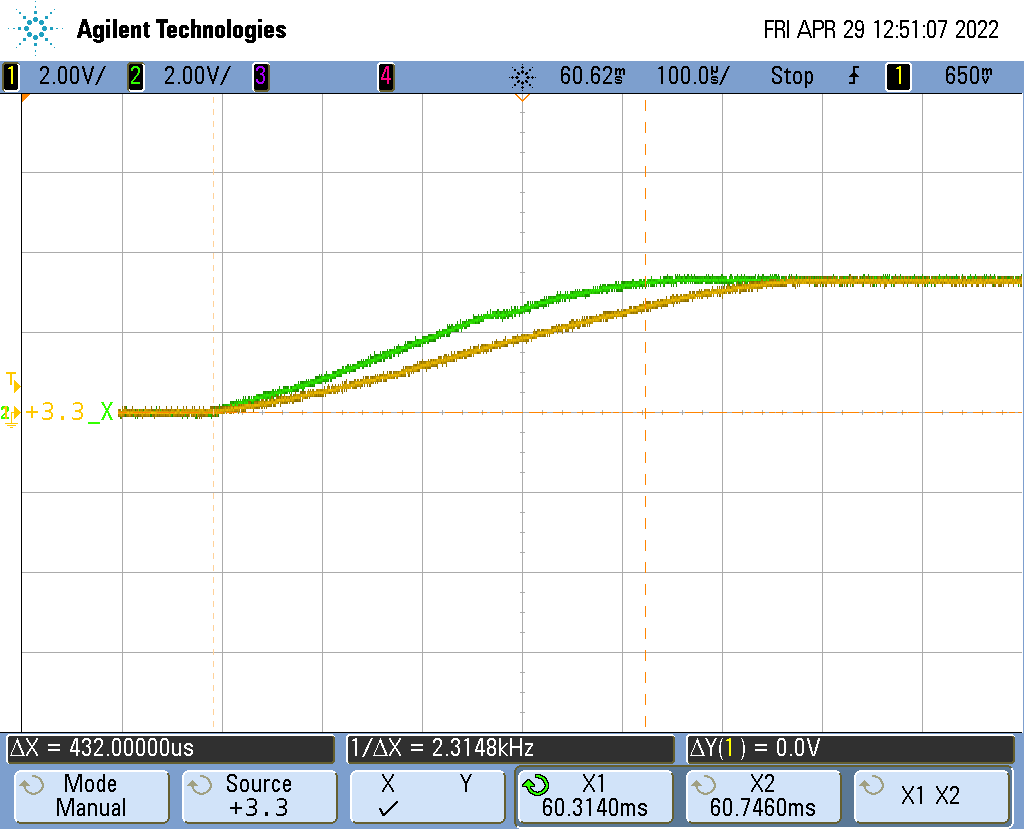Click the channel 2 ground reference marker
The height and width of the screenshot is (829, 1024).
click(10, 414)
